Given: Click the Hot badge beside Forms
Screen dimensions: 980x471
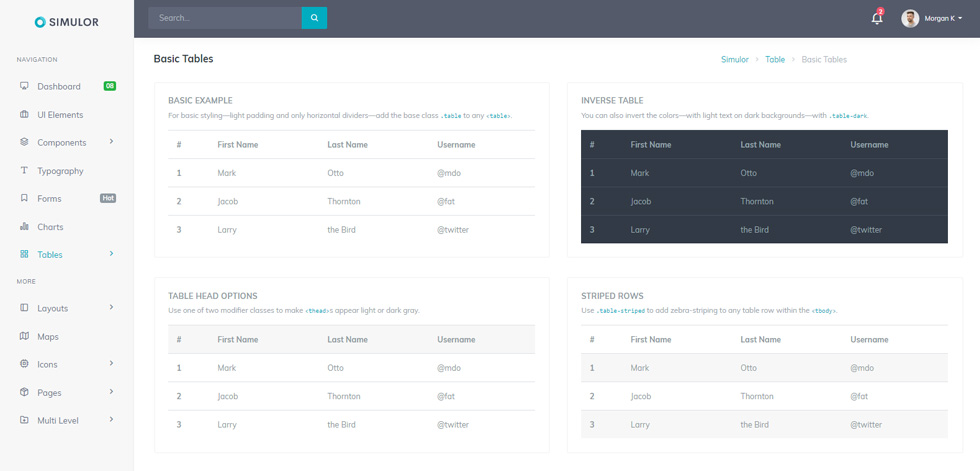Looking at the screenshot, I should [x=108, y=198].
